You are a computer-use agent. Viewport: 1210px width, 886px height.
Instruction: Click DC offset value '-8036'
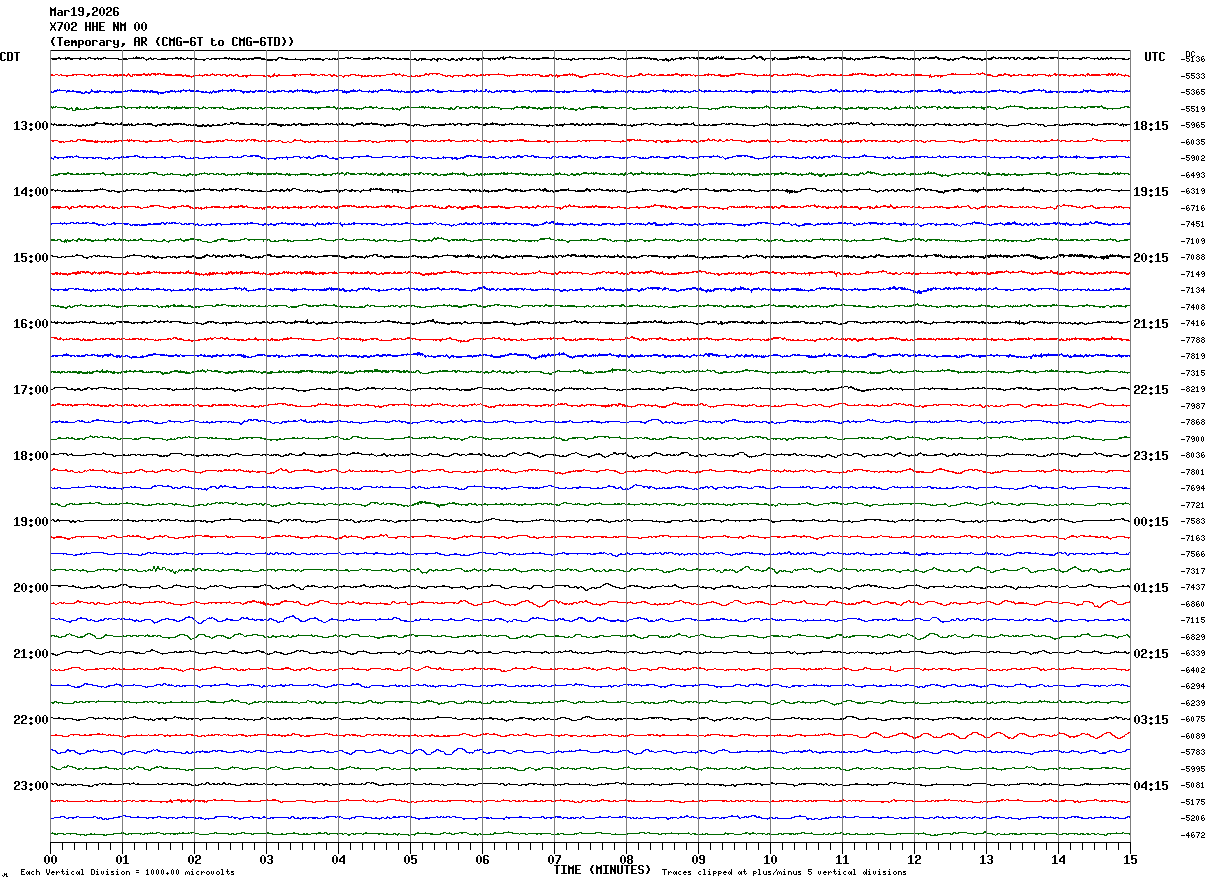pos(1194,456)
